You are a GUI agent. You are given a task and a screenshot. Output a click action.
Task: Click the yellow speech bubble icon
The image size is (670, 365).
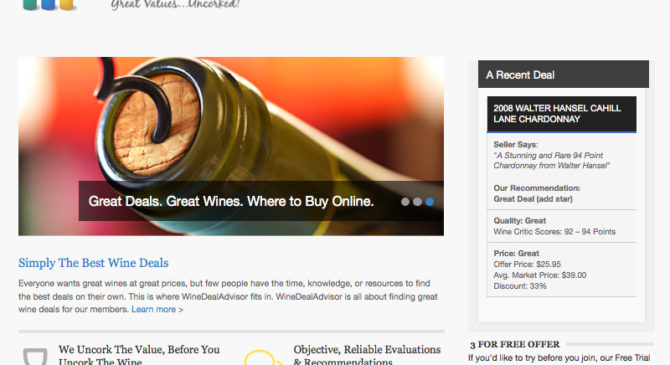[262, 357]
